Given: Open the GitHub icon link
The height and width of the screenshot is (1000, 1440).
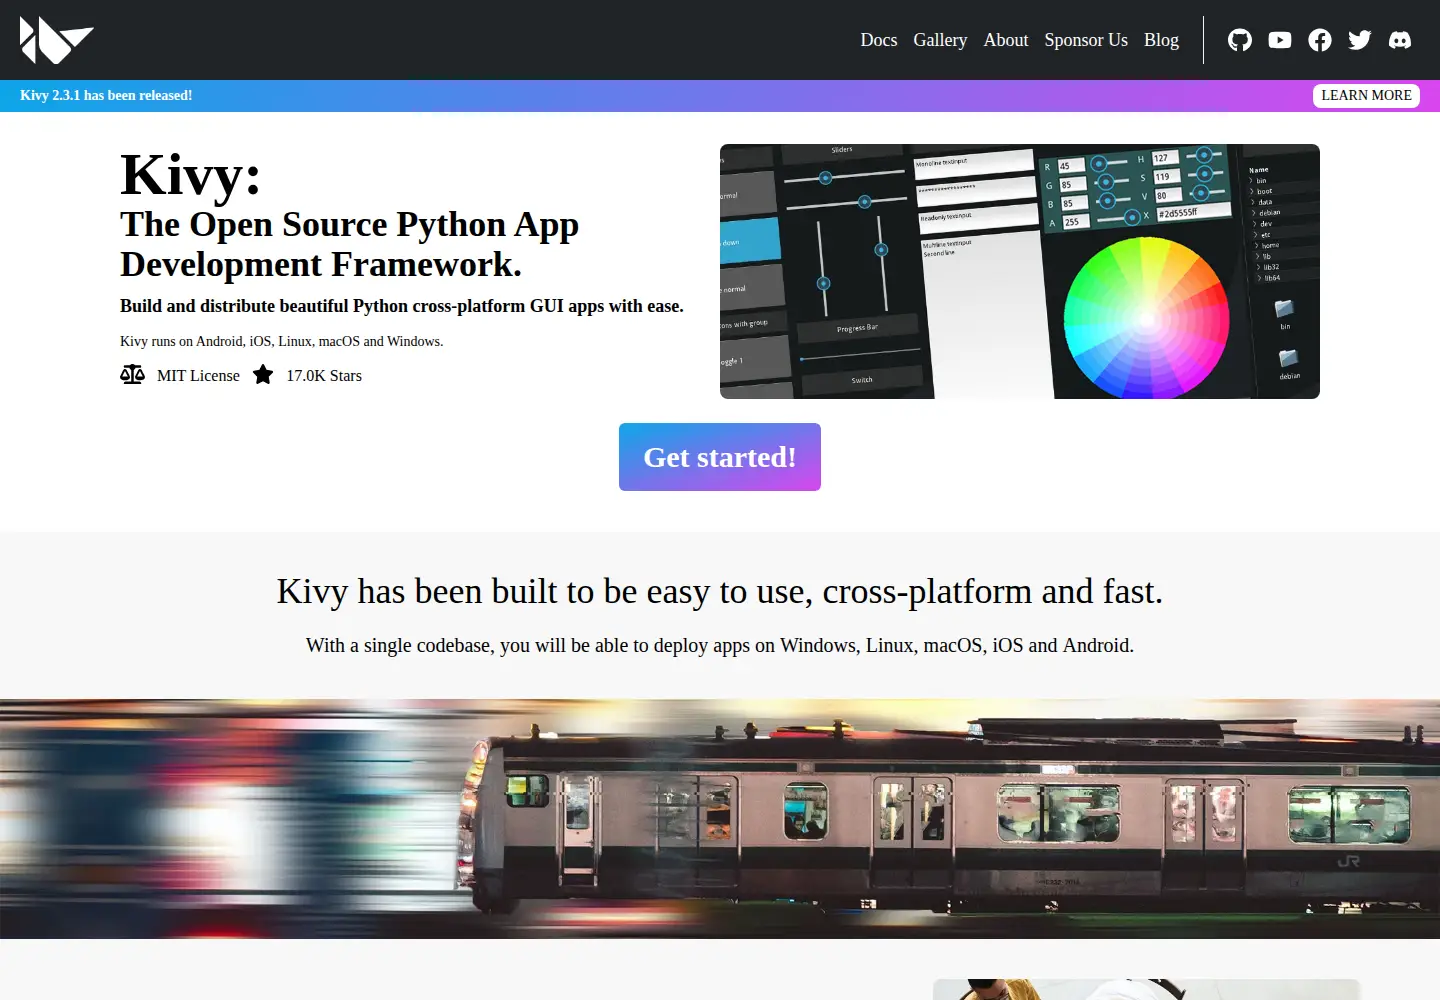Looking at the screenshot, I should pyautogui.click(x=1240, y=40).
